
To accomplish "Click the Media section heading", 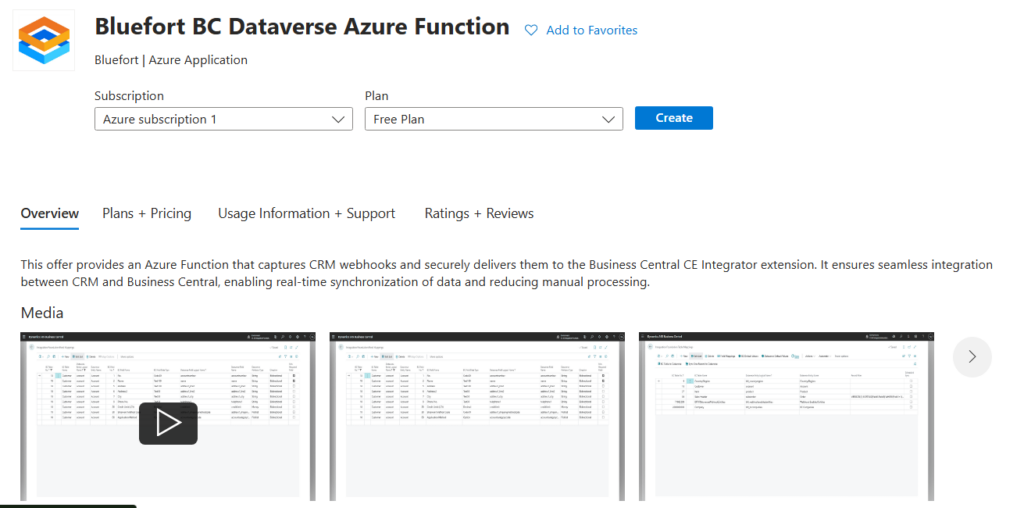I will (42, 313).
